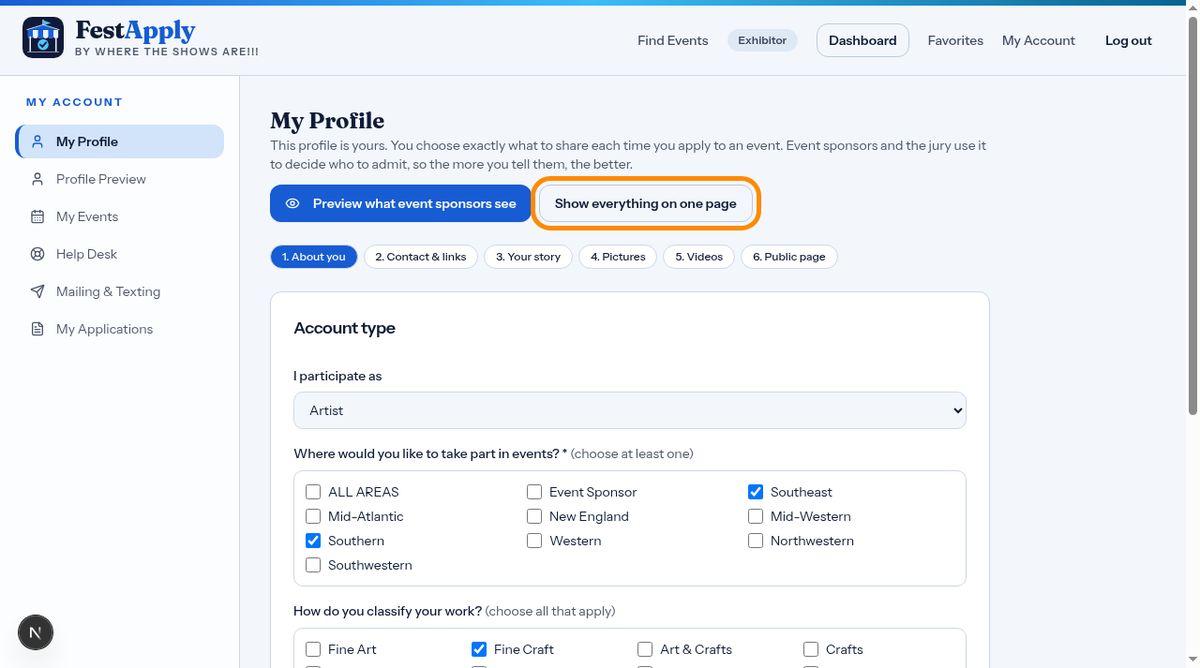The image size is (1200, 668).
Task: Click the Mailing & Texting paper plane icon
Action: click(37, 291)
